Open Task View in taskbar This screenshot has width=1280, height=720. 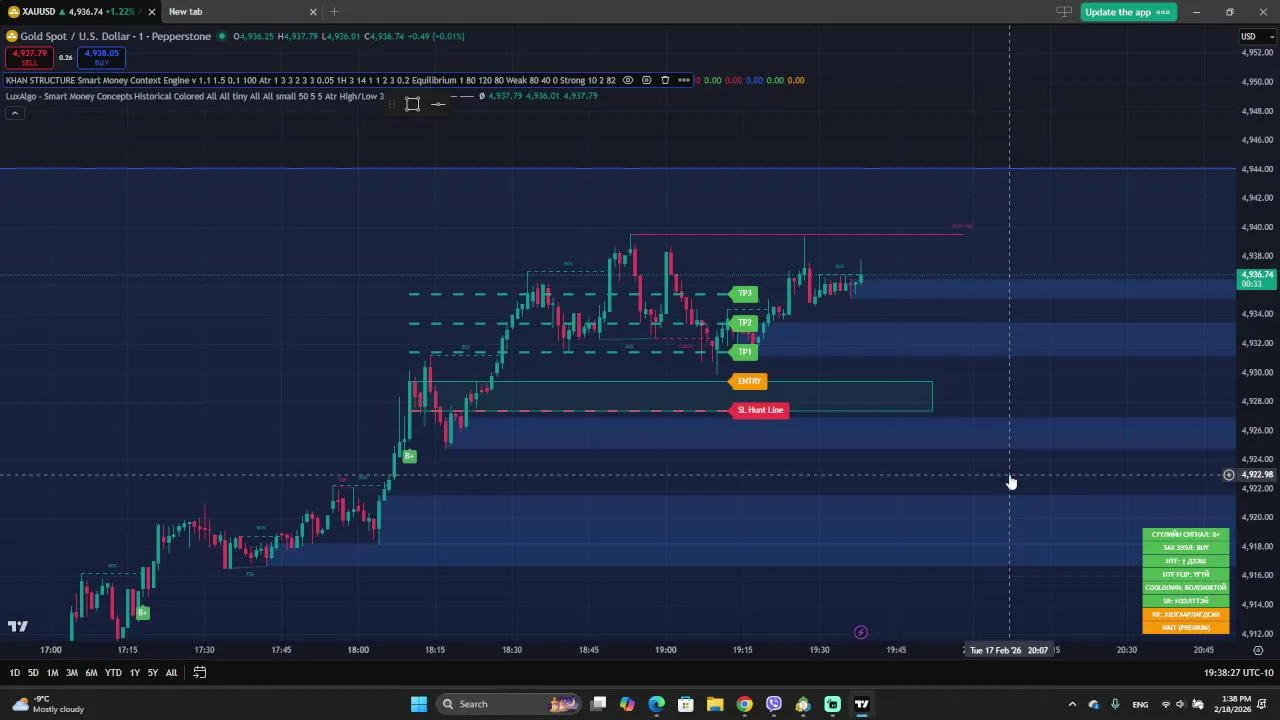coord(598,704)
